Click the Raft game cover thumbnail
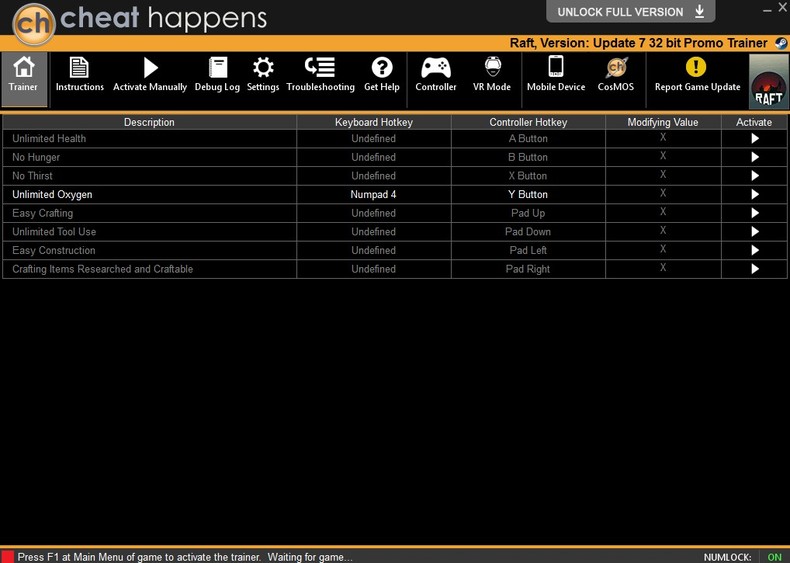The width and height of the screenshot is (790, 563). pos(768,81)
